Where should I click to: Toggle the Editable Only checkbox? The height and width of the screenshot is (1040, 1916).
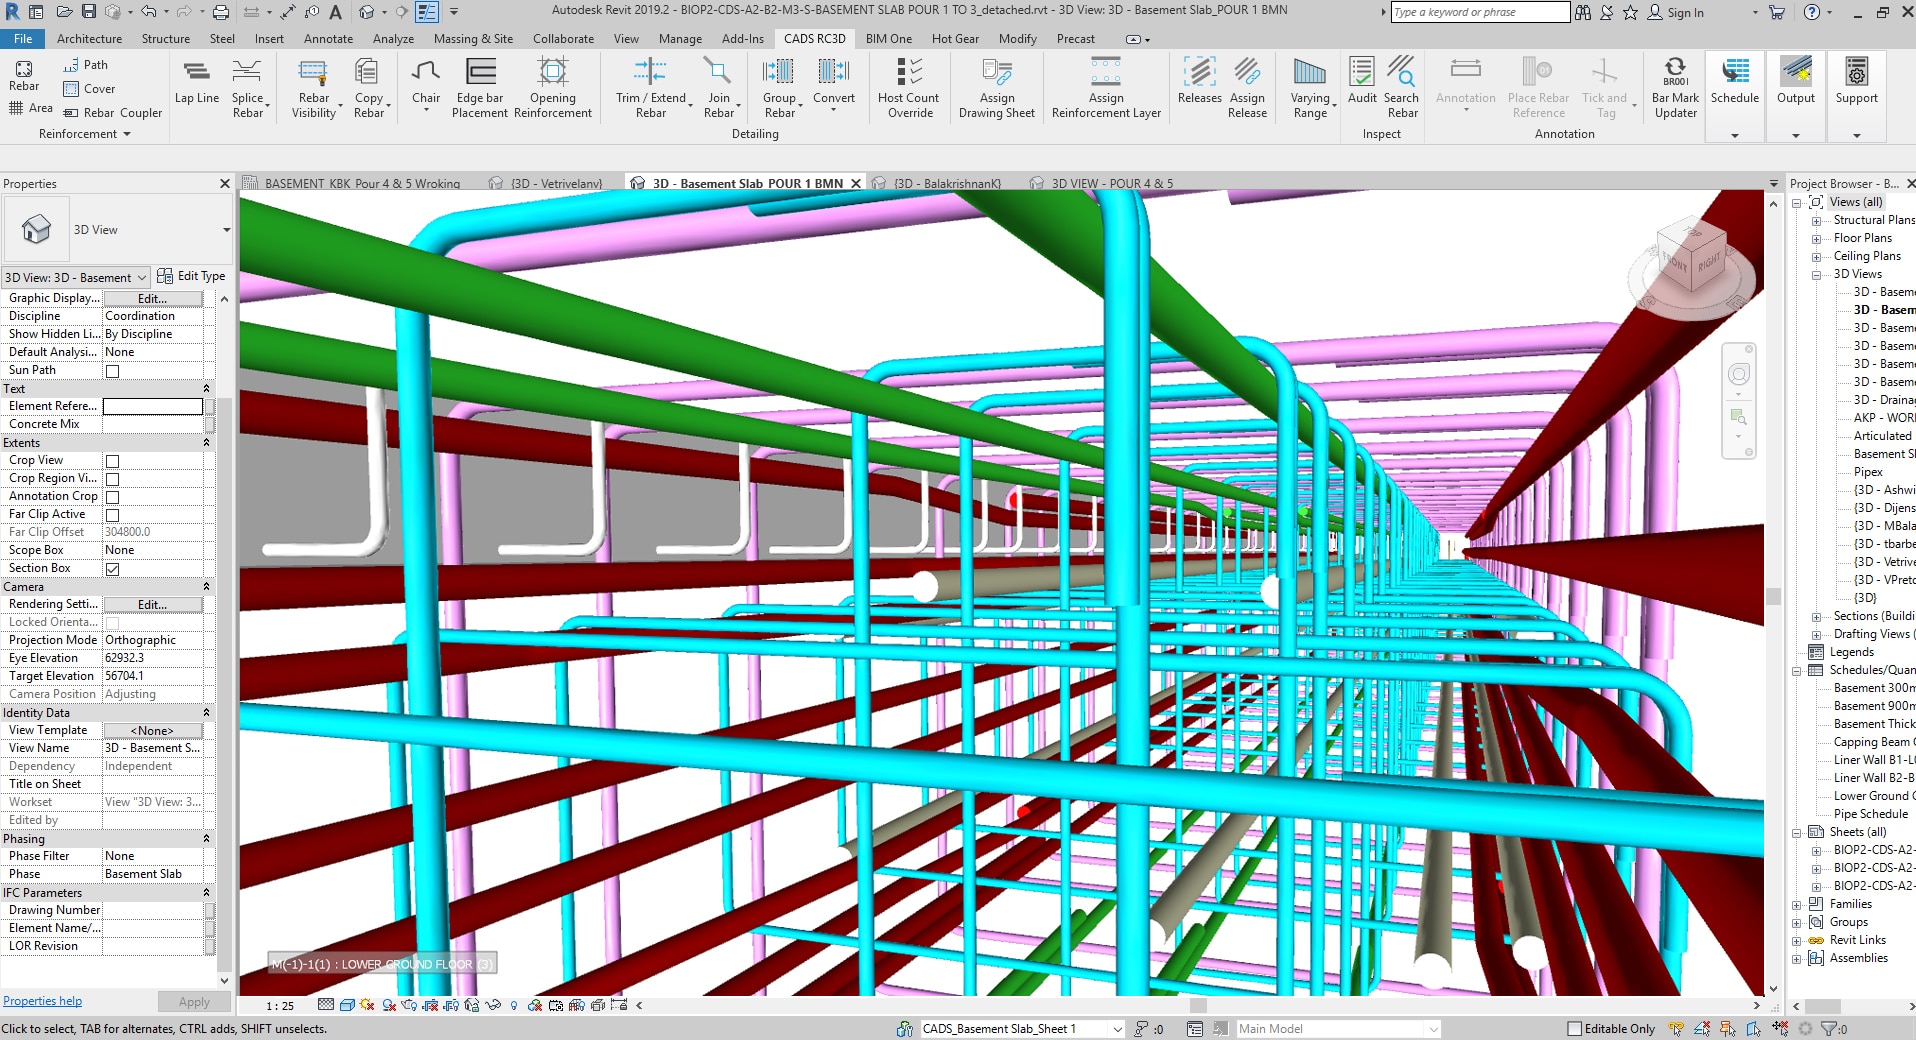click(1574, 1029)
